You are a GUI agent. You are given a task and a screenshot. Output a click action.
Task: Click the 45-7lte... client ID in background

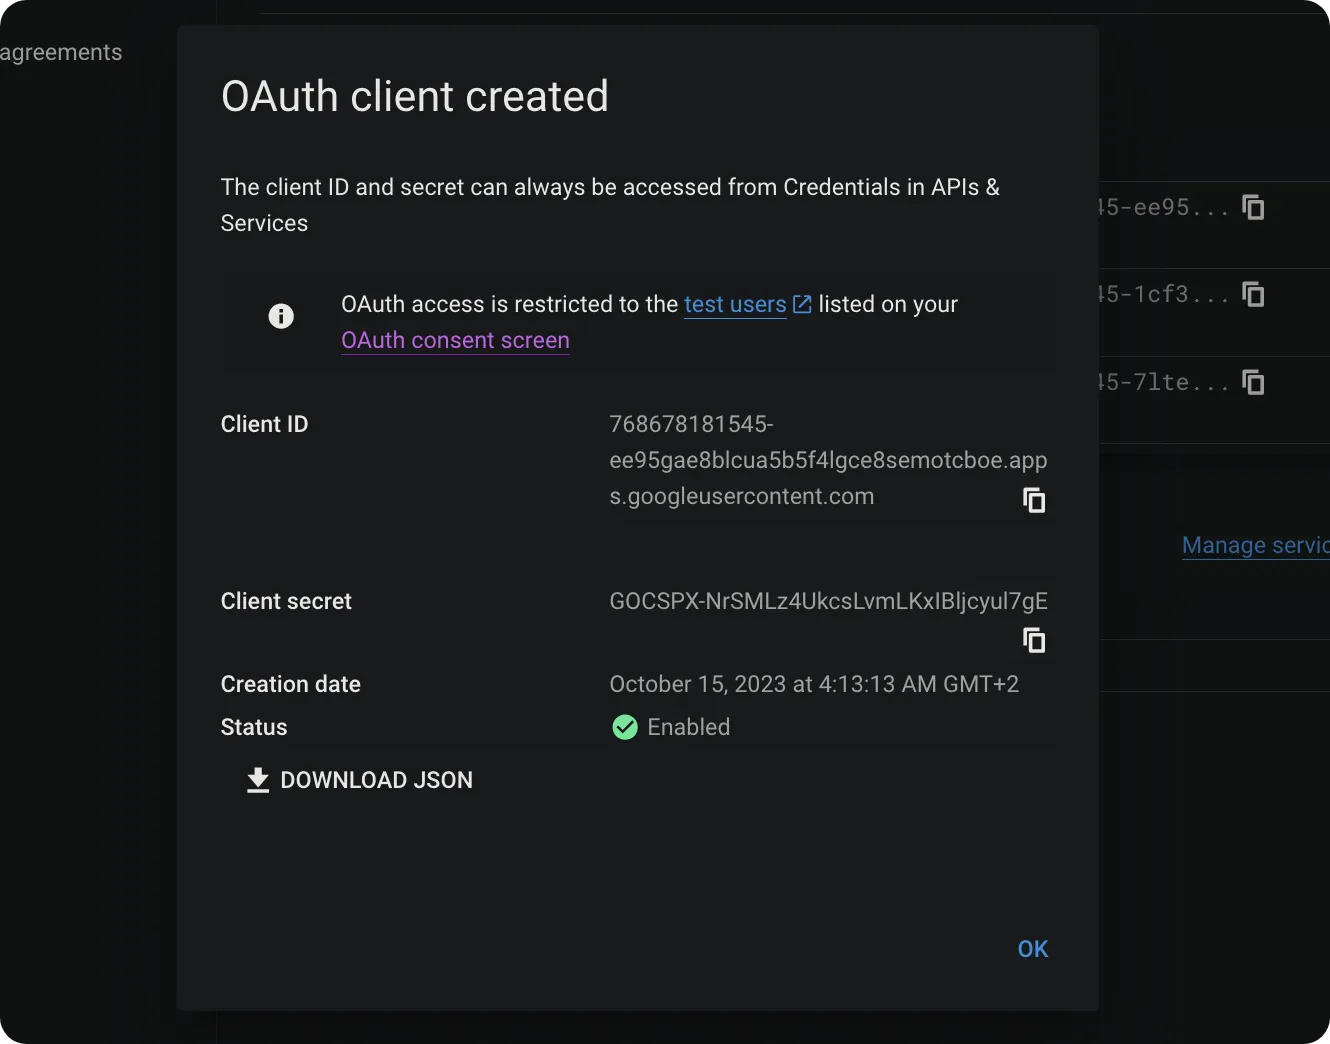1163,382
